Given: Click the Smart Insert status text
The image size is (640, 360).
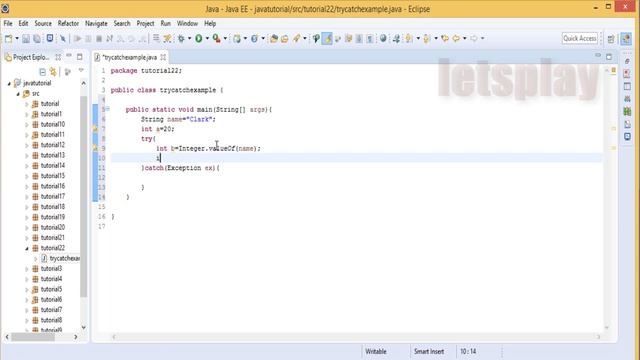Looking at the screenshot, I should [429, 351].
